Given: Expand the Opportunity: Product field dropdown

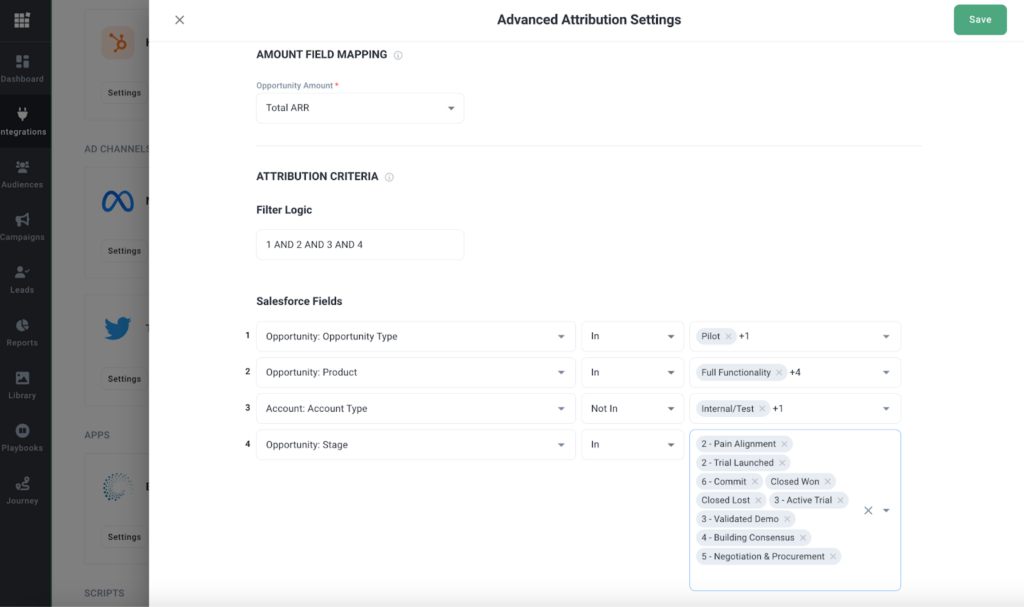Looking at the screenshot, I should (x=415, y=372).
